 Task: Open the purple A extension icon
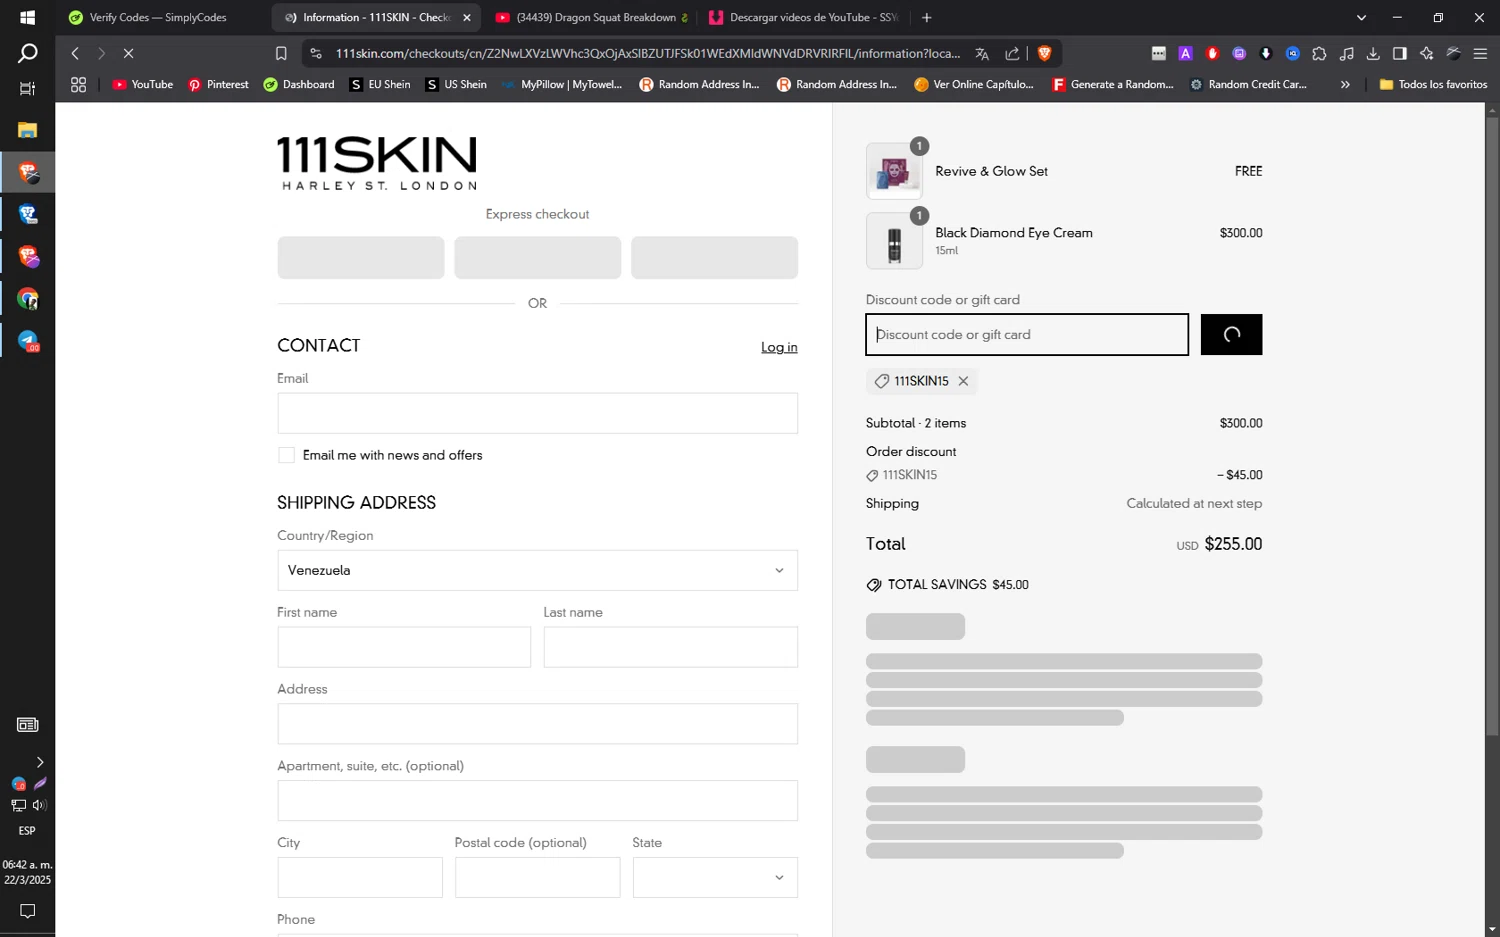1185,54
